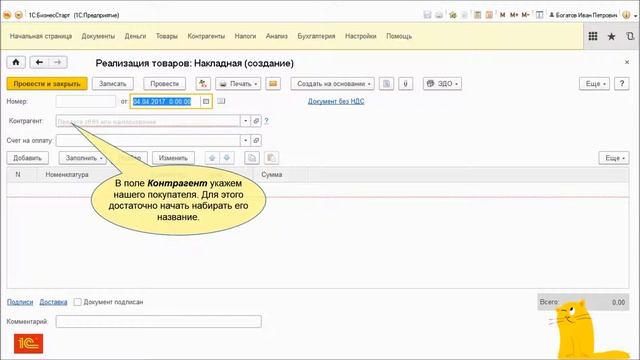640x360 pixels.
Task: Focus the Номер input field
Action: tap(86, 102)
